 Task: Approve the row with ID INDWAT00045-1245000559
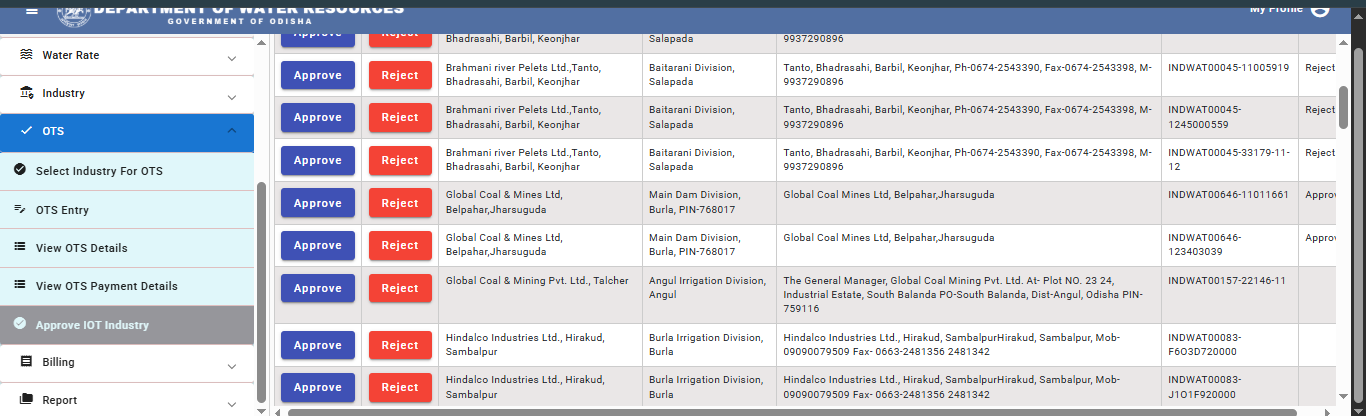point(318,118)
